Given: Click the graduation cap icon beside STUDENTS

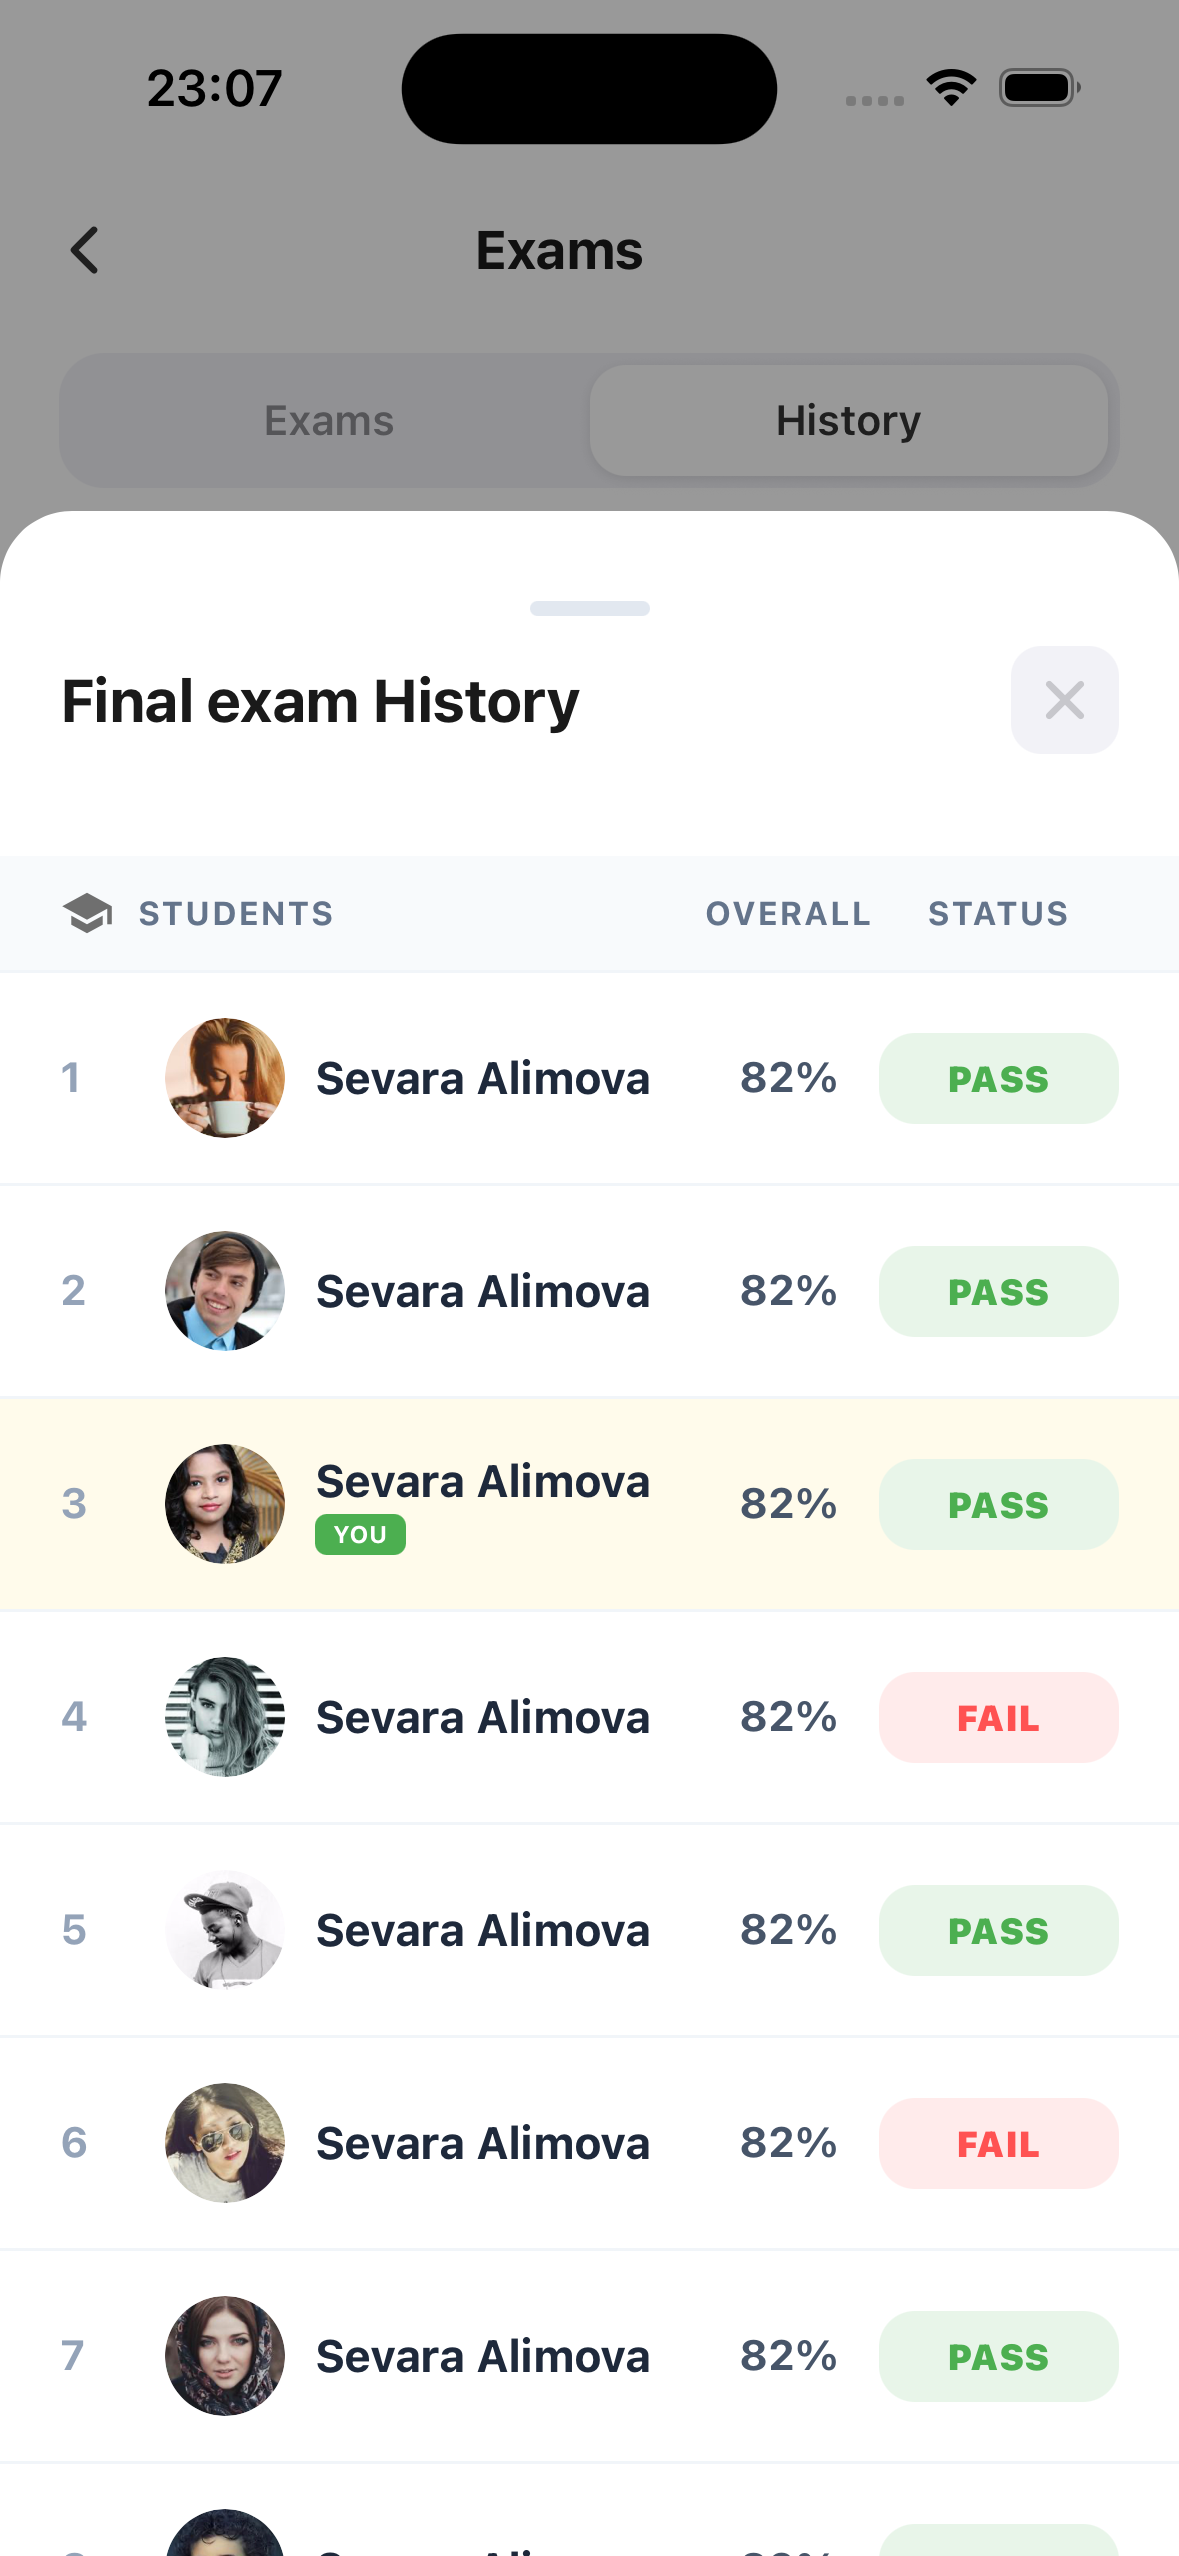Looking at the screenshot, I should [88, 913].
